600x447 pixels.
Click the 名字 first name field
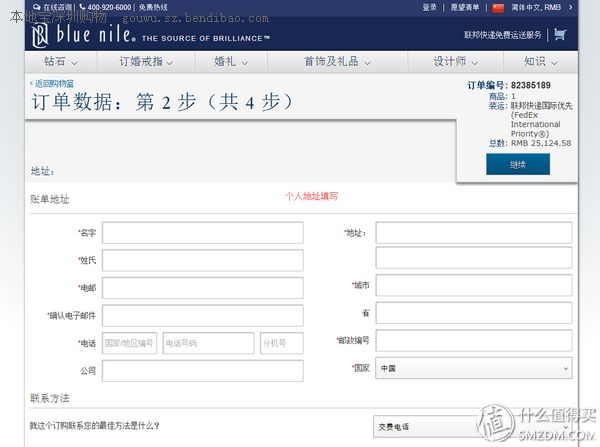[x=203, y=233]
